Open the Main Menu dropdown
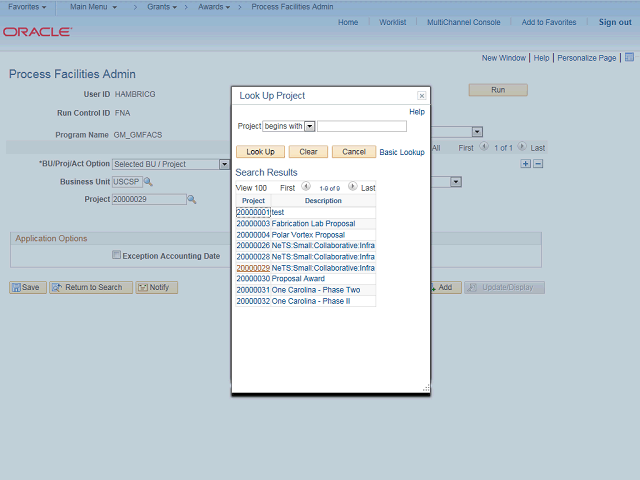Screen dimensions: 640x480 [x=93, y=7]
